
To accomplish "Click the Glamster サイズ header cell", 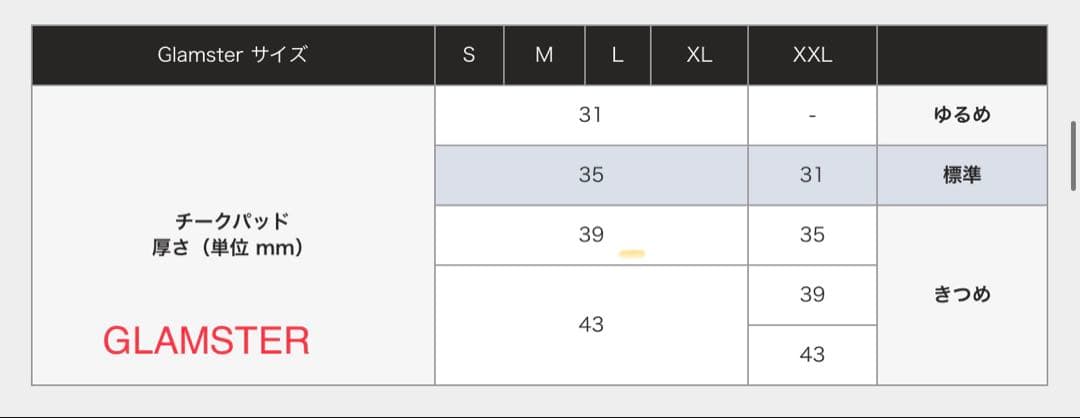I will tap(232, 56).
